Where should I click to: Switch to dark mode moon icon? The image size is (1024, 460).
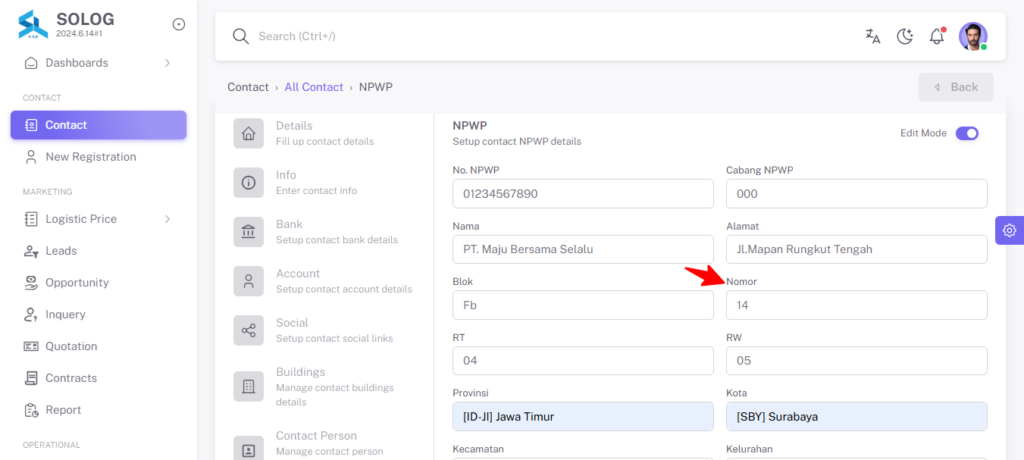904,36
